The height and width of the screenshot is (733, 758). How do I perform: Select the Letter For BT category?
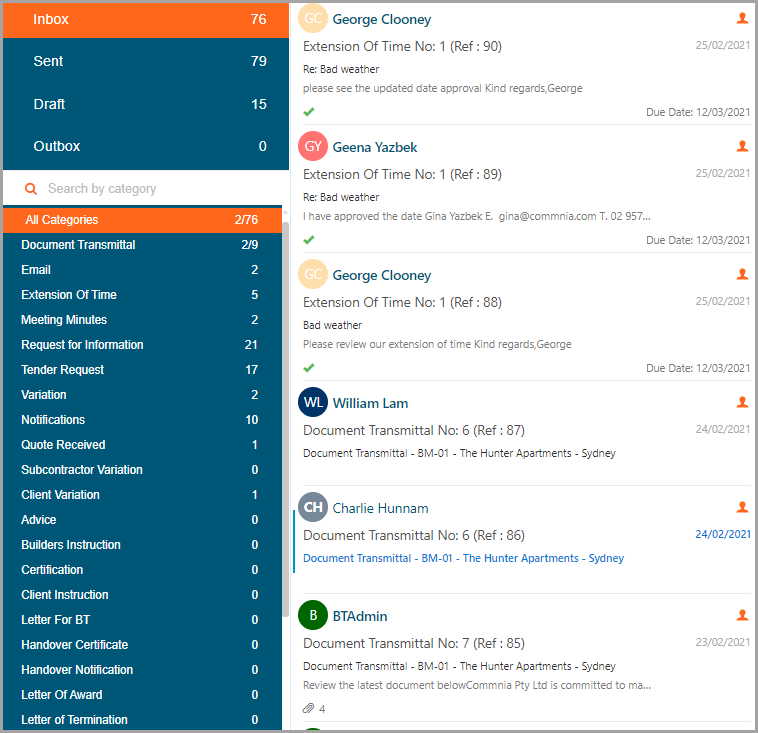click(142, 620)
